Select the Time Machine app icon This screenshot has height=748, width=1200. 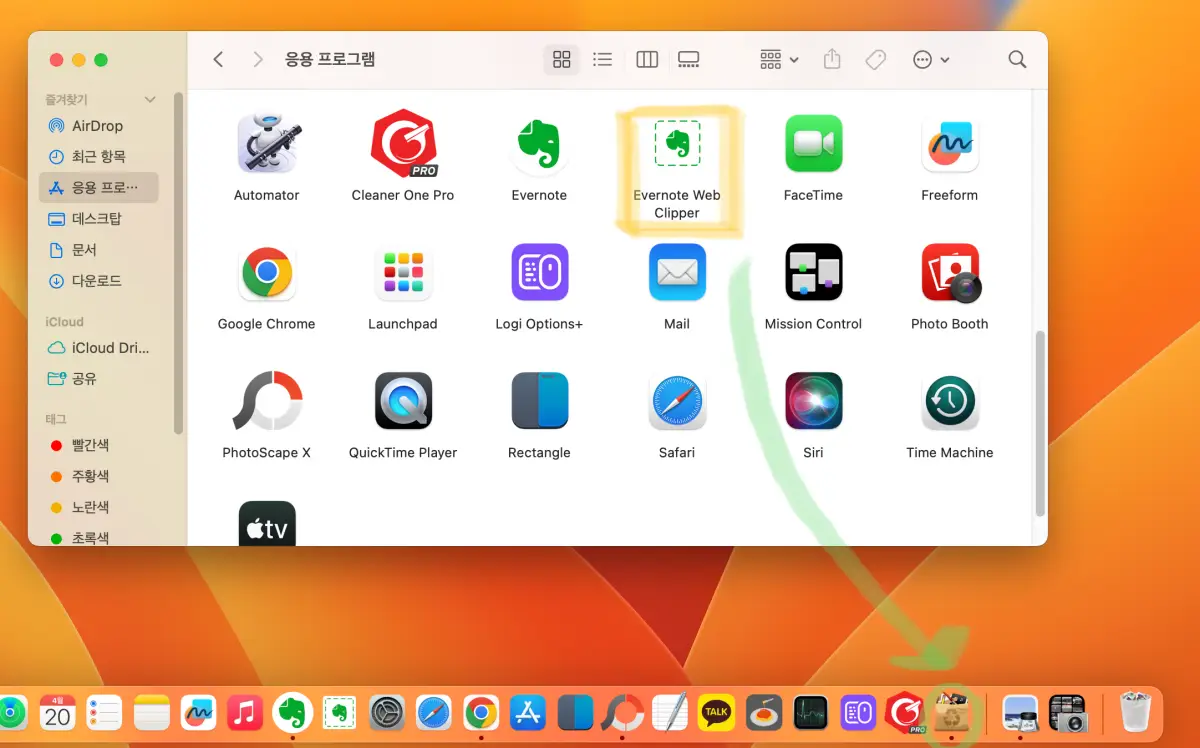click(x=950, y=400)
